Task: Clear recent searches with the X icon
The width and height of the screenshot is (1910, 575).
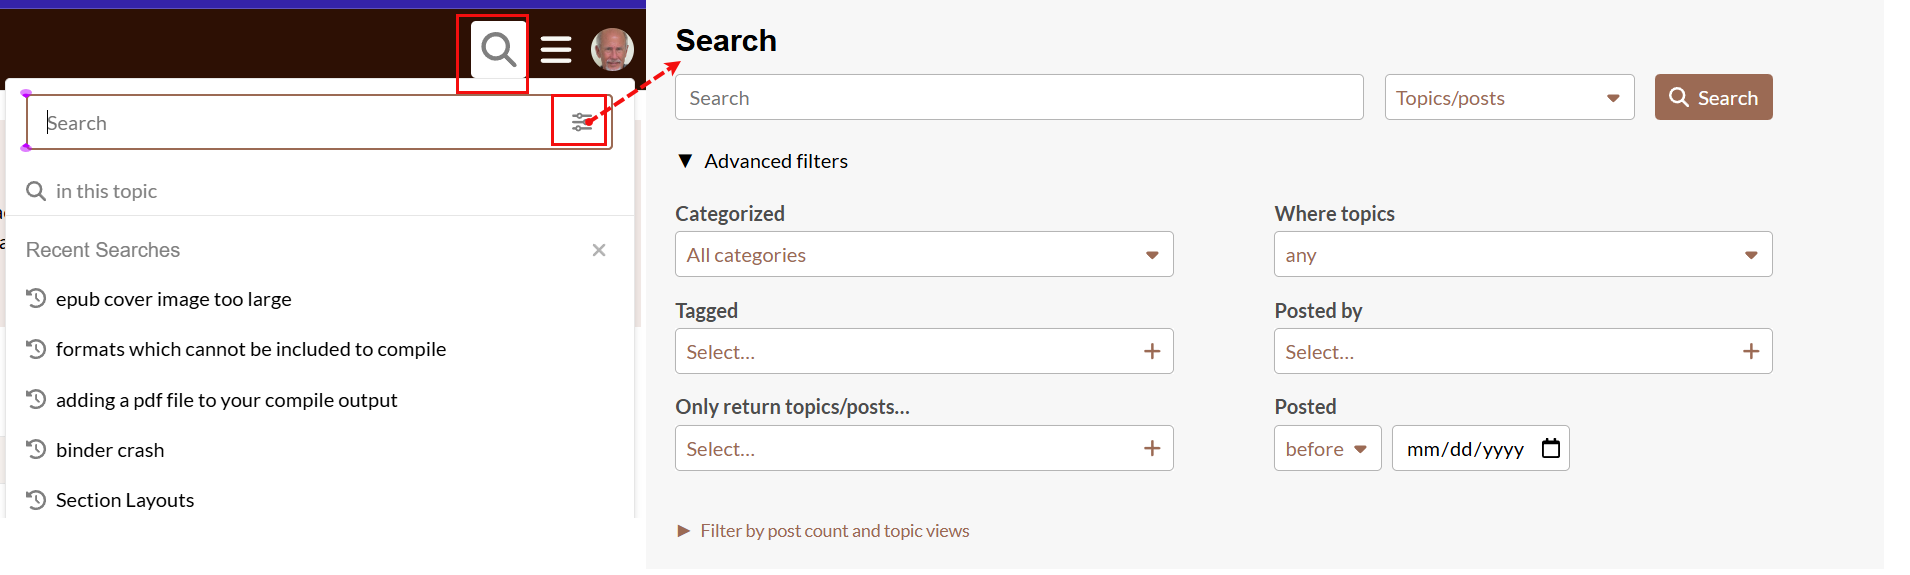Action: coord(599,250)
